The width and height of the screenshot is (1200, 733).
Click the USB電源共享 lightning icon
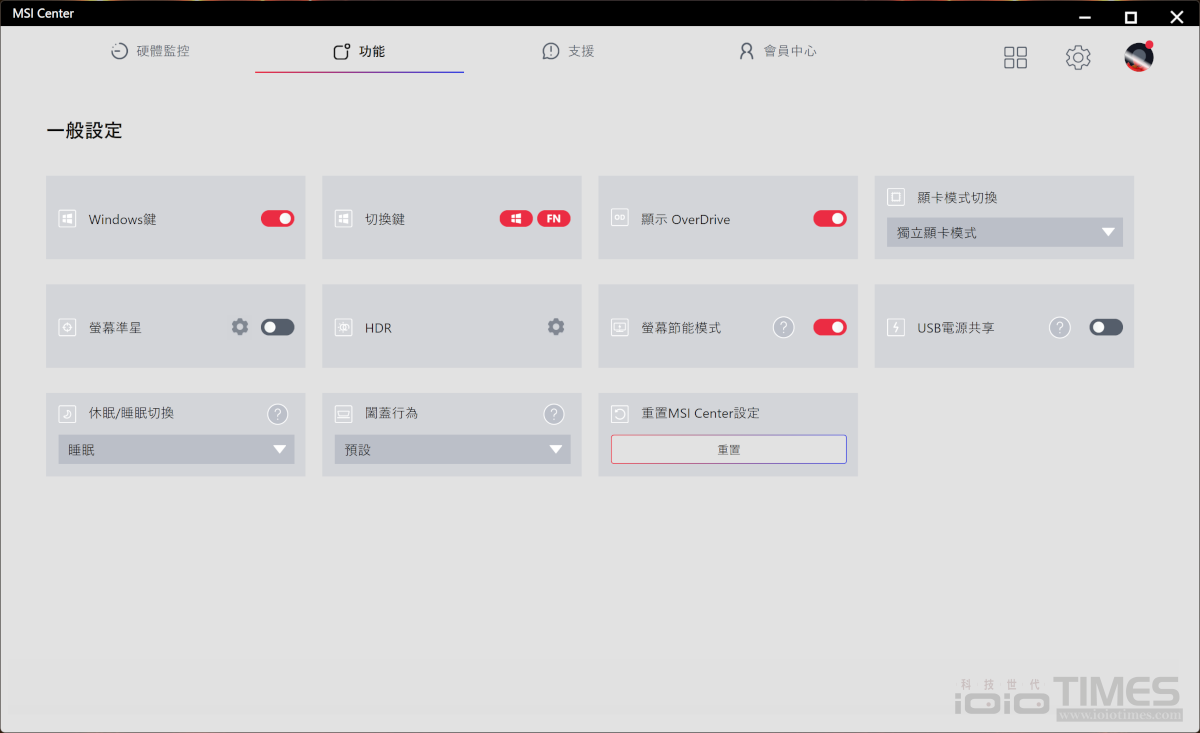click(896, 327)
